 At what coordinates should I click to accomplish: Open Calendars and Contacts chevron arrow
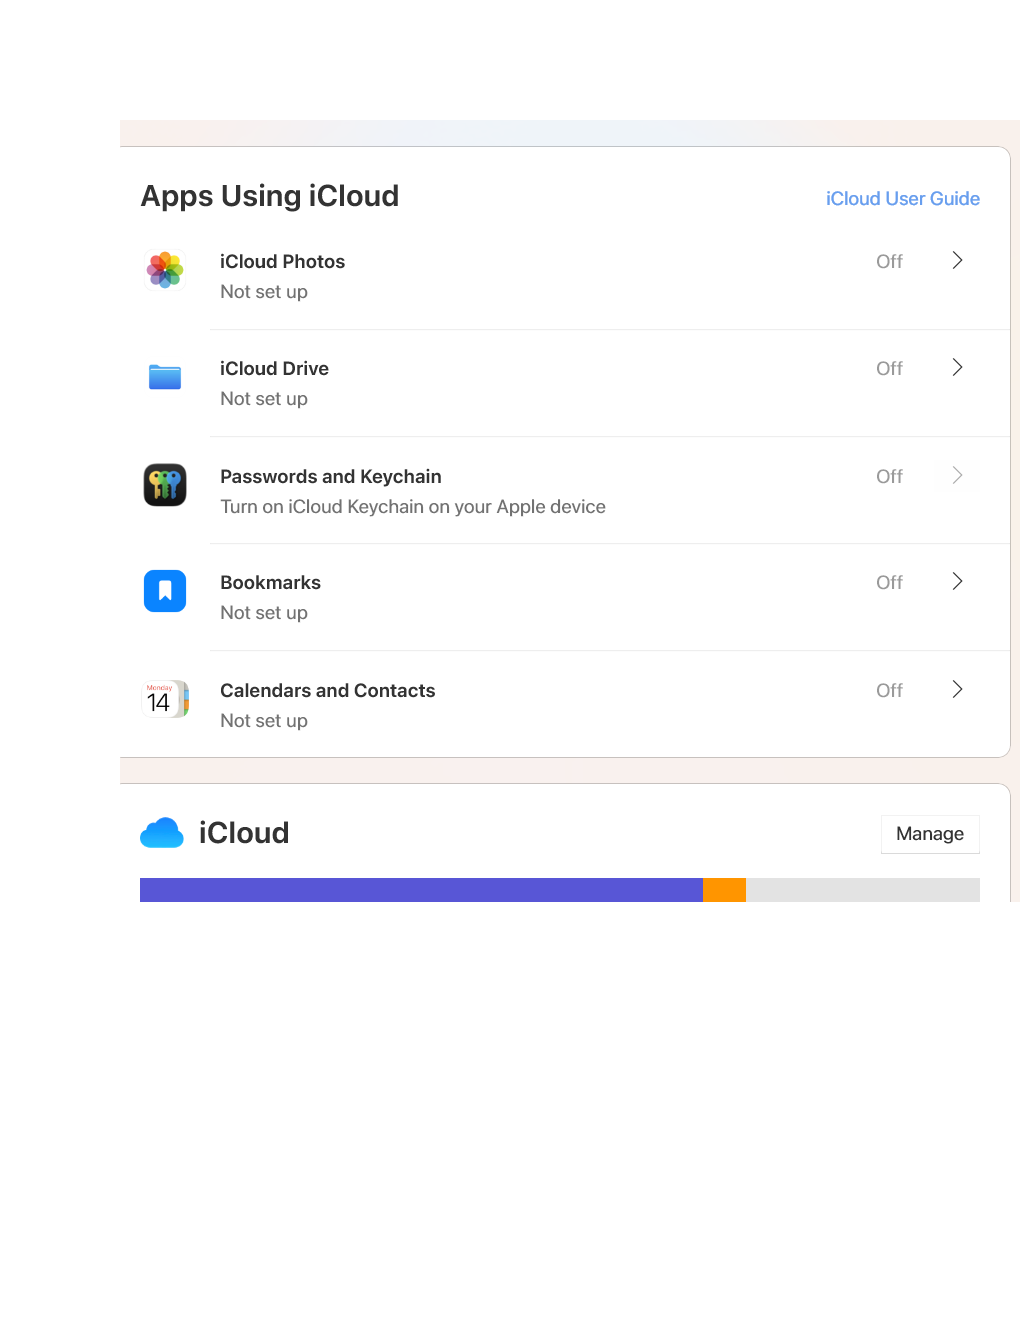tap(957, 689)
